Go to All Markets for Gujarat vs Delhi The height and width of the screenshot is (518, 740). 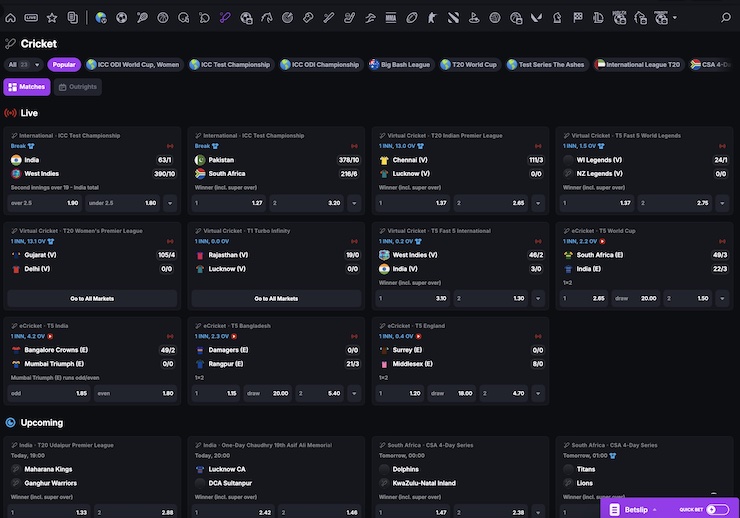pyautogui.click(x=92, y=298)
